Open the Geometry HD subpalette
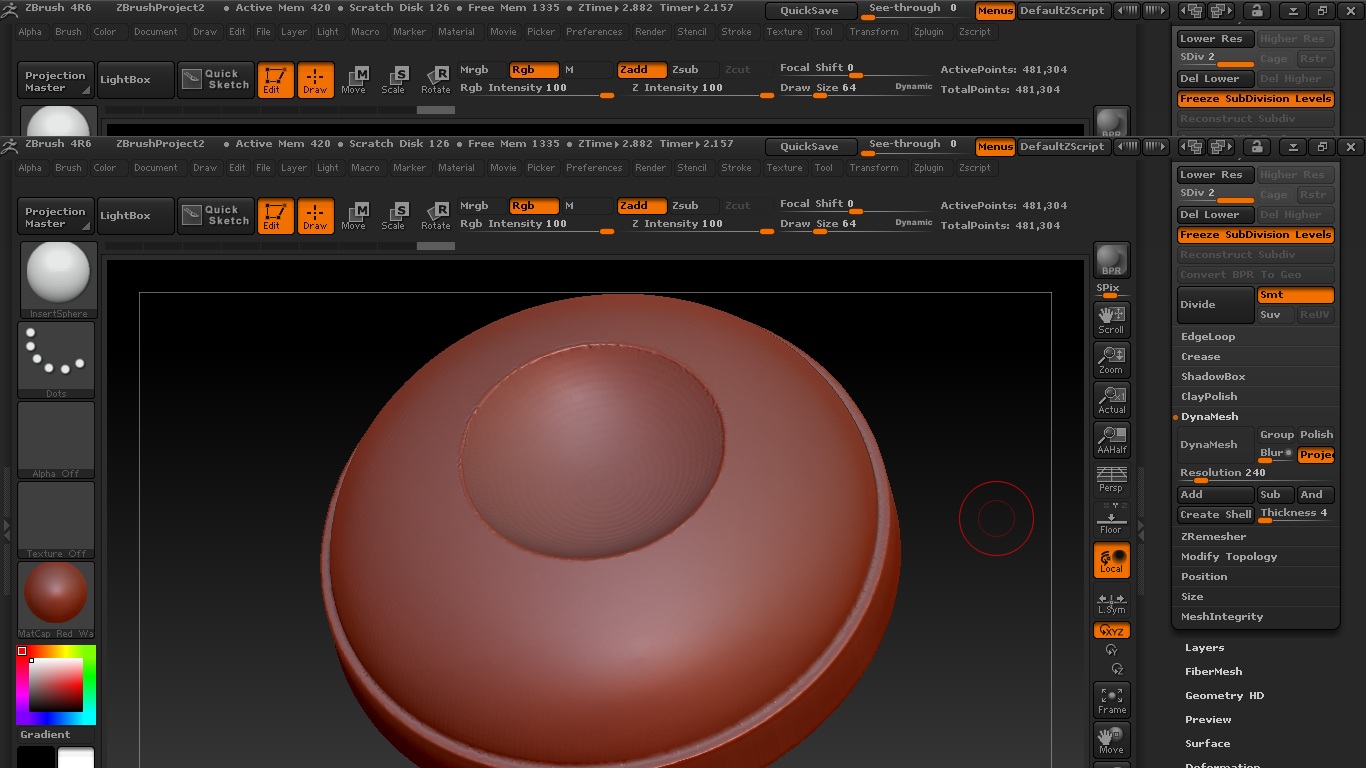The width and height of the screenshot is (1366, 768). coord(1224,696)
